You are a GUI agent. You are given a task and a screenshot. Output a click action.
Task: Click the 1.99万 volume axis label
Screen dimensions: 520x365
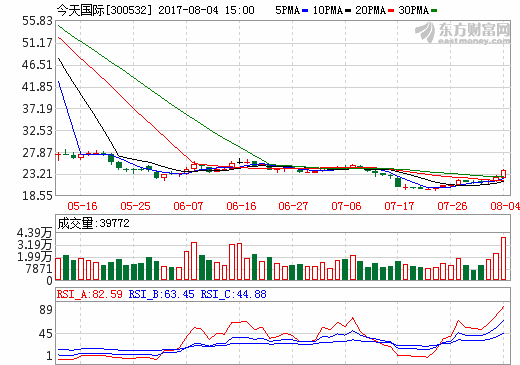(35, 257)
